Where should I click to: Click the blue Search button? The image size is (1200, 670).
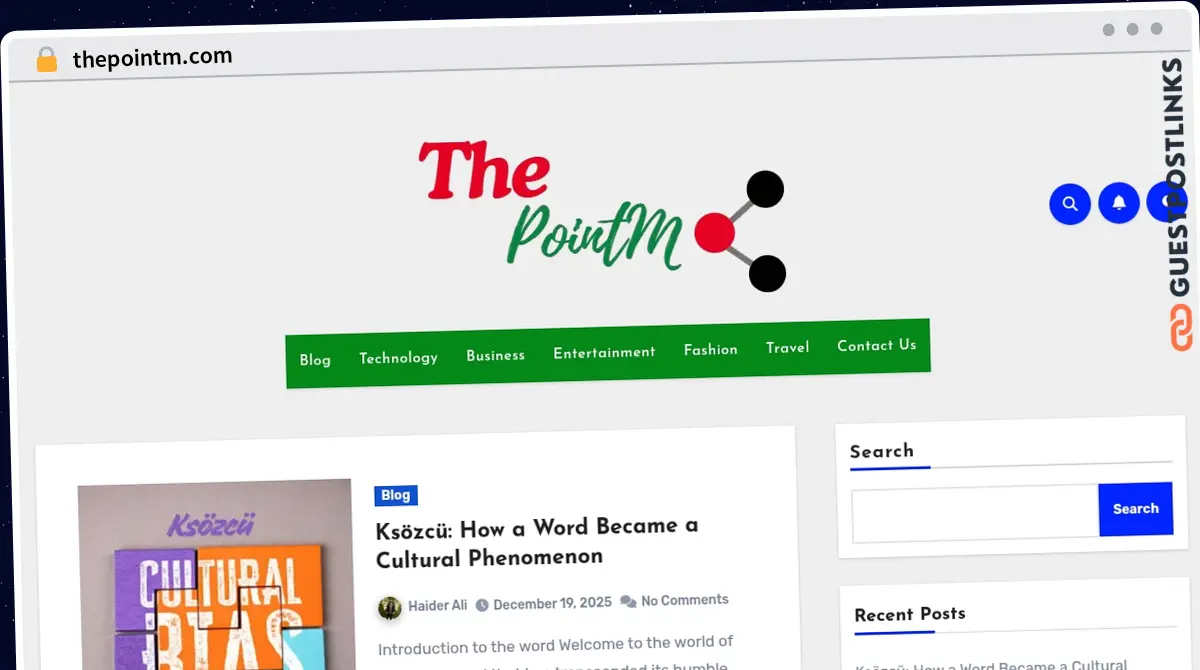pos(1136,509)
